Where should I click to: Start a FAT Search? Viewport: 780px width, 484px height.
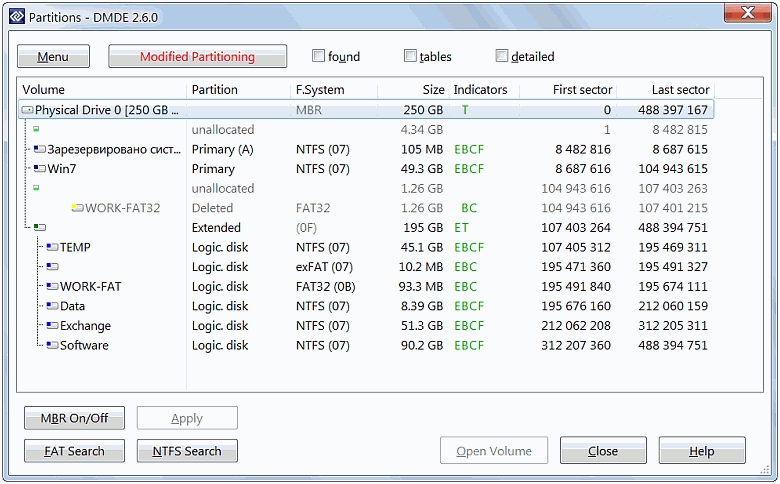point(74,451)
